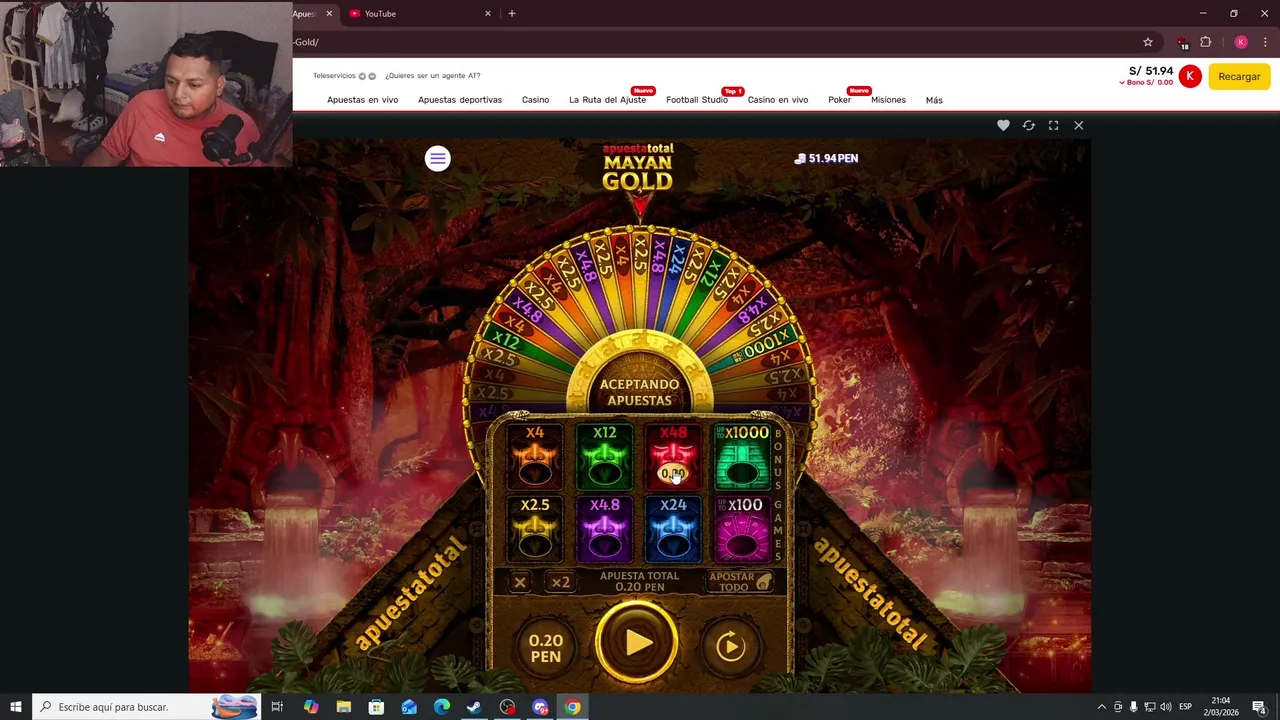Click ¿Quieres ser un agente AT? link
This screenshot has width=1280, height=720.
[x=433, y=76]
